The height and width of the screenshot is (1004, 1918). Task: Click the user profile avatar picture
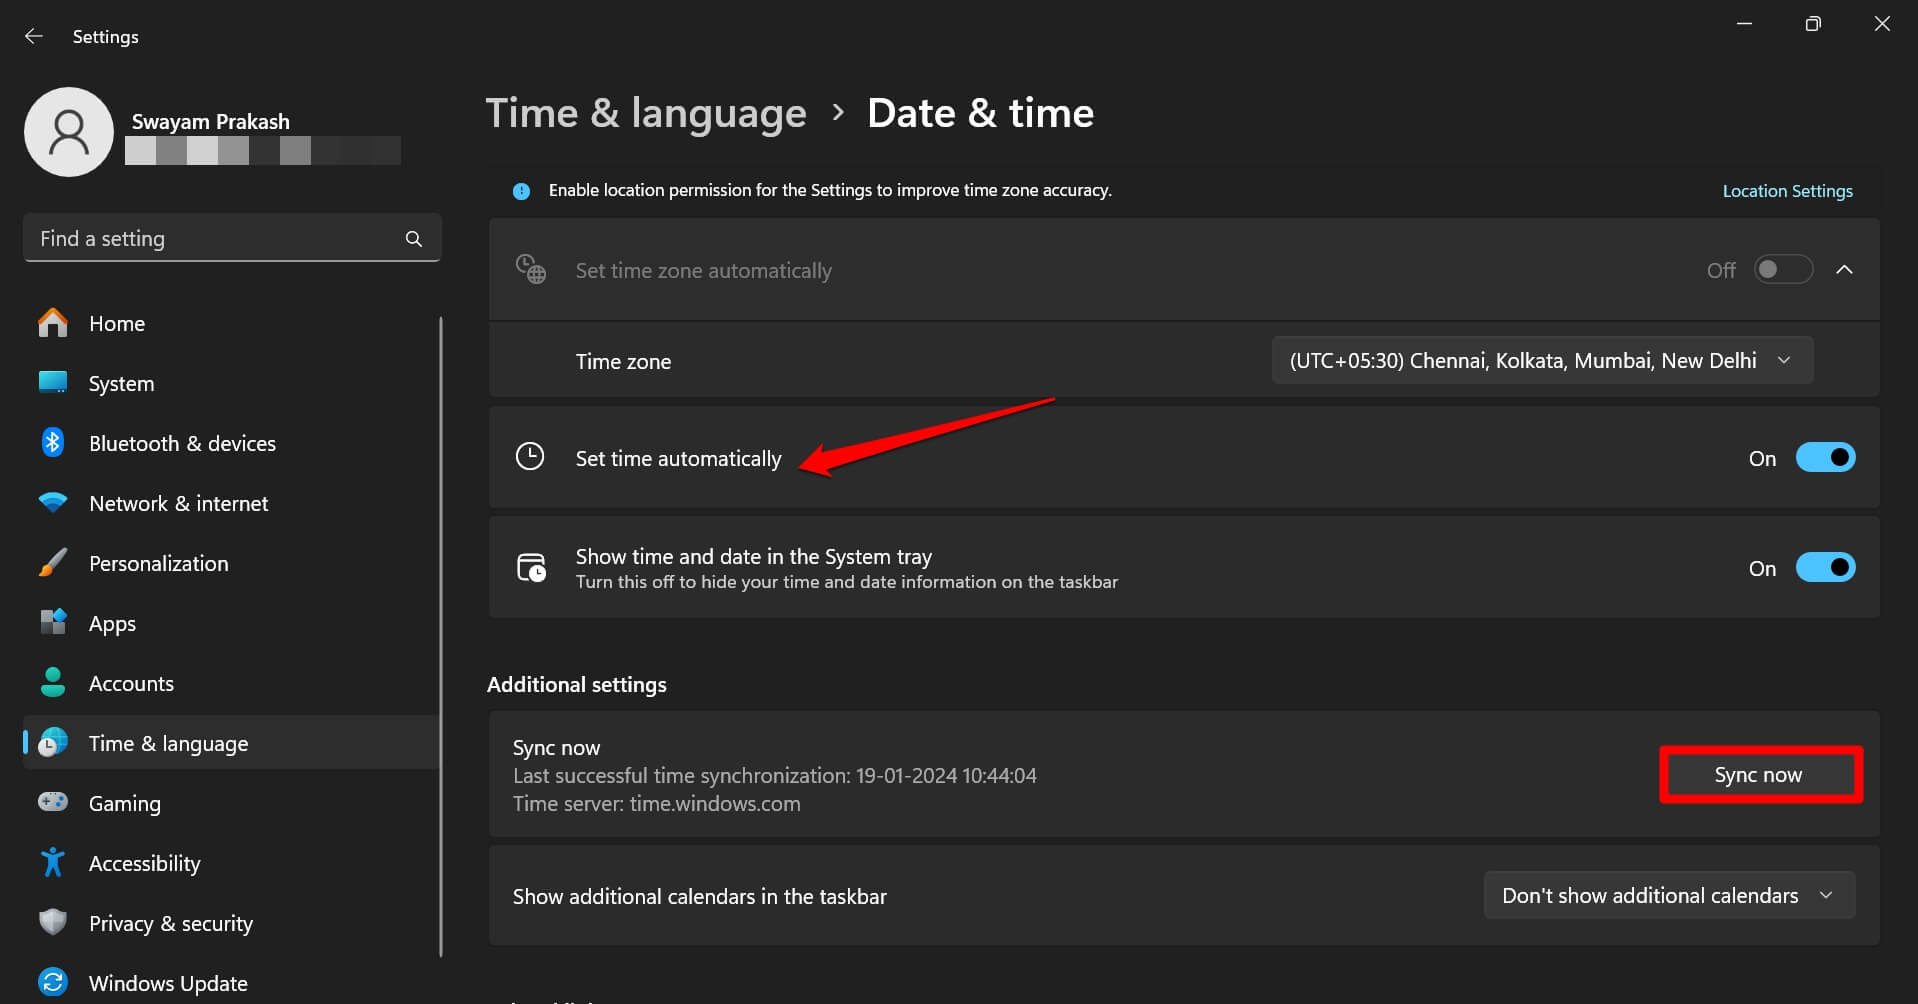(69, 132)
